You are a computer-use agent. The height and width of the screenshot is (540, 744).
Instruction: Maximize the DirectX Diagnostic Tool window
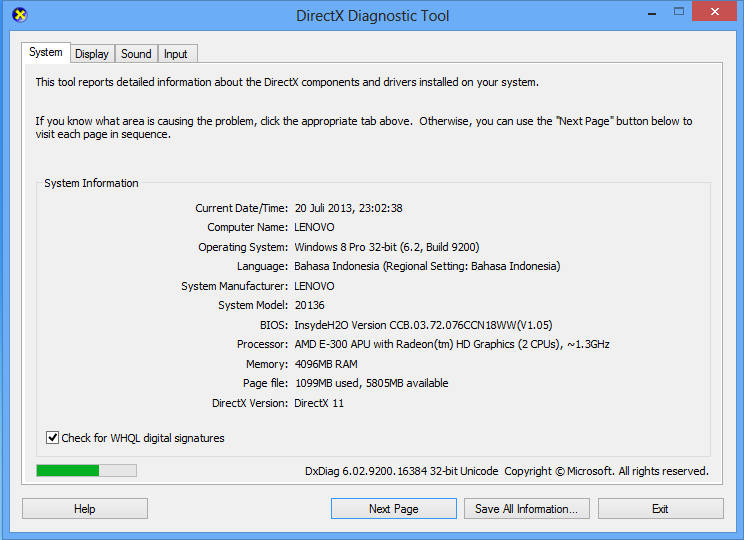[x=679, y=12]
